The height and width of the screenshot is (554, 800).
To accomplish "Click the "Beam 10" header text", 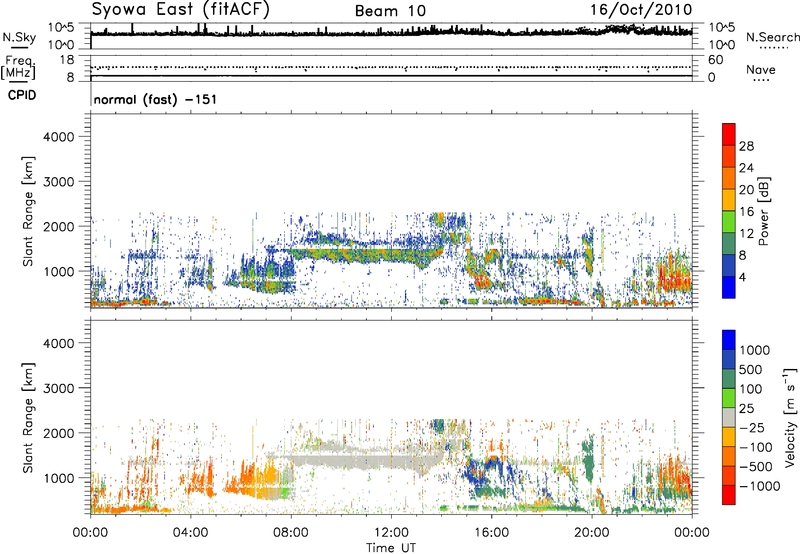I will tap(390, 11).
